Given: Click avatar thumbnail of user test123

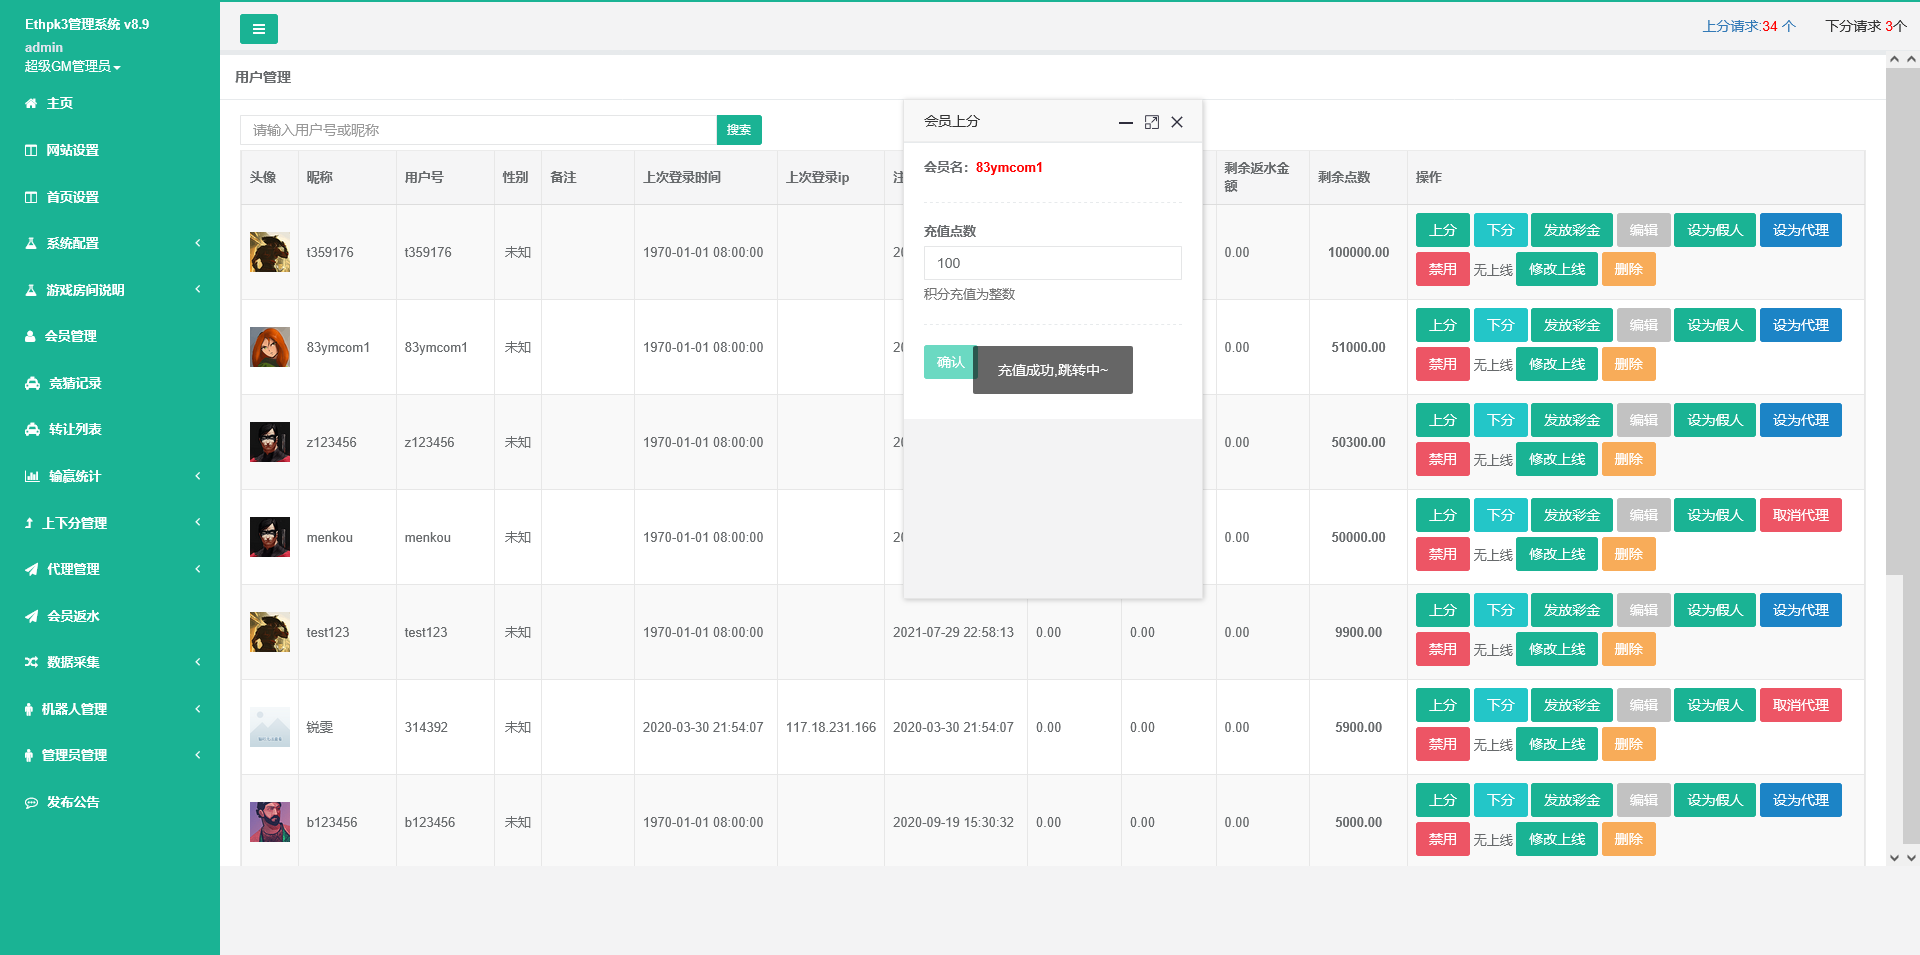Looking at the screenshot, I should point(270,632).
